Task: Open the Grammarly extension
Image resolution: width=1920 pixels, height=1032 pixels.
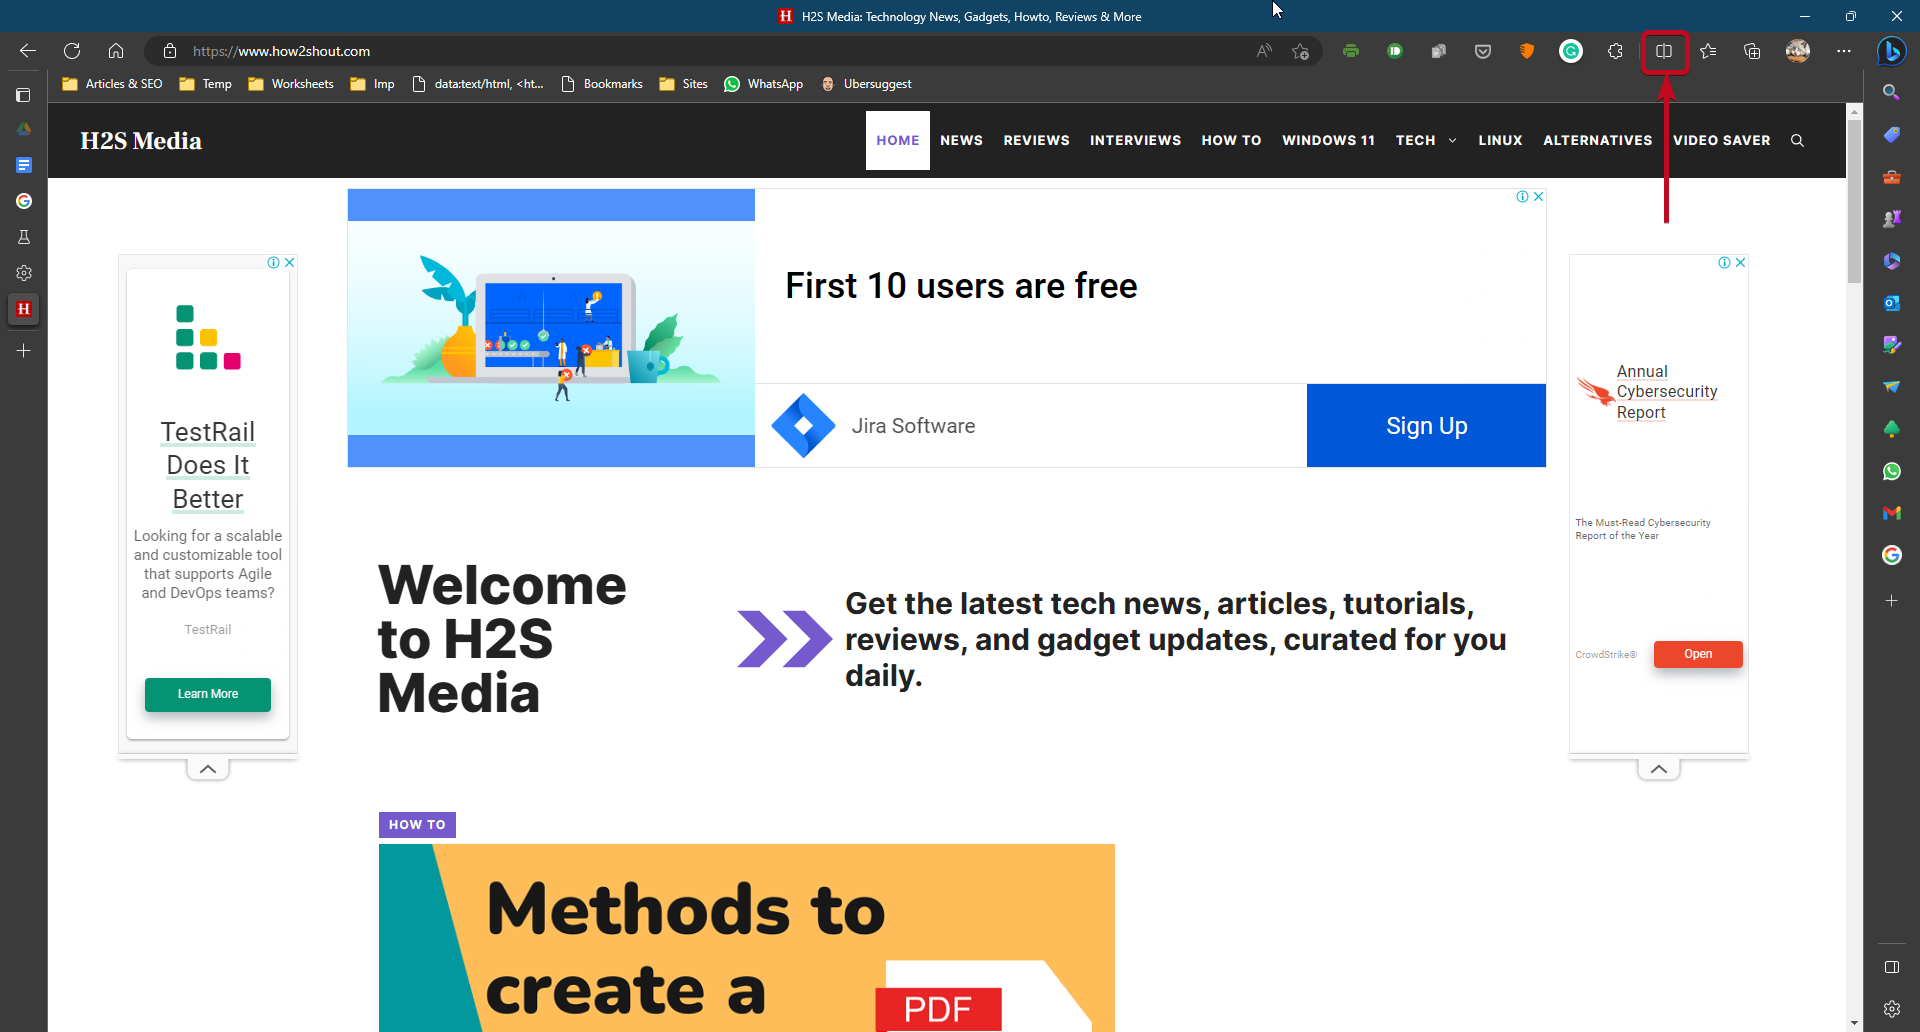Action: coord(1571,51)
